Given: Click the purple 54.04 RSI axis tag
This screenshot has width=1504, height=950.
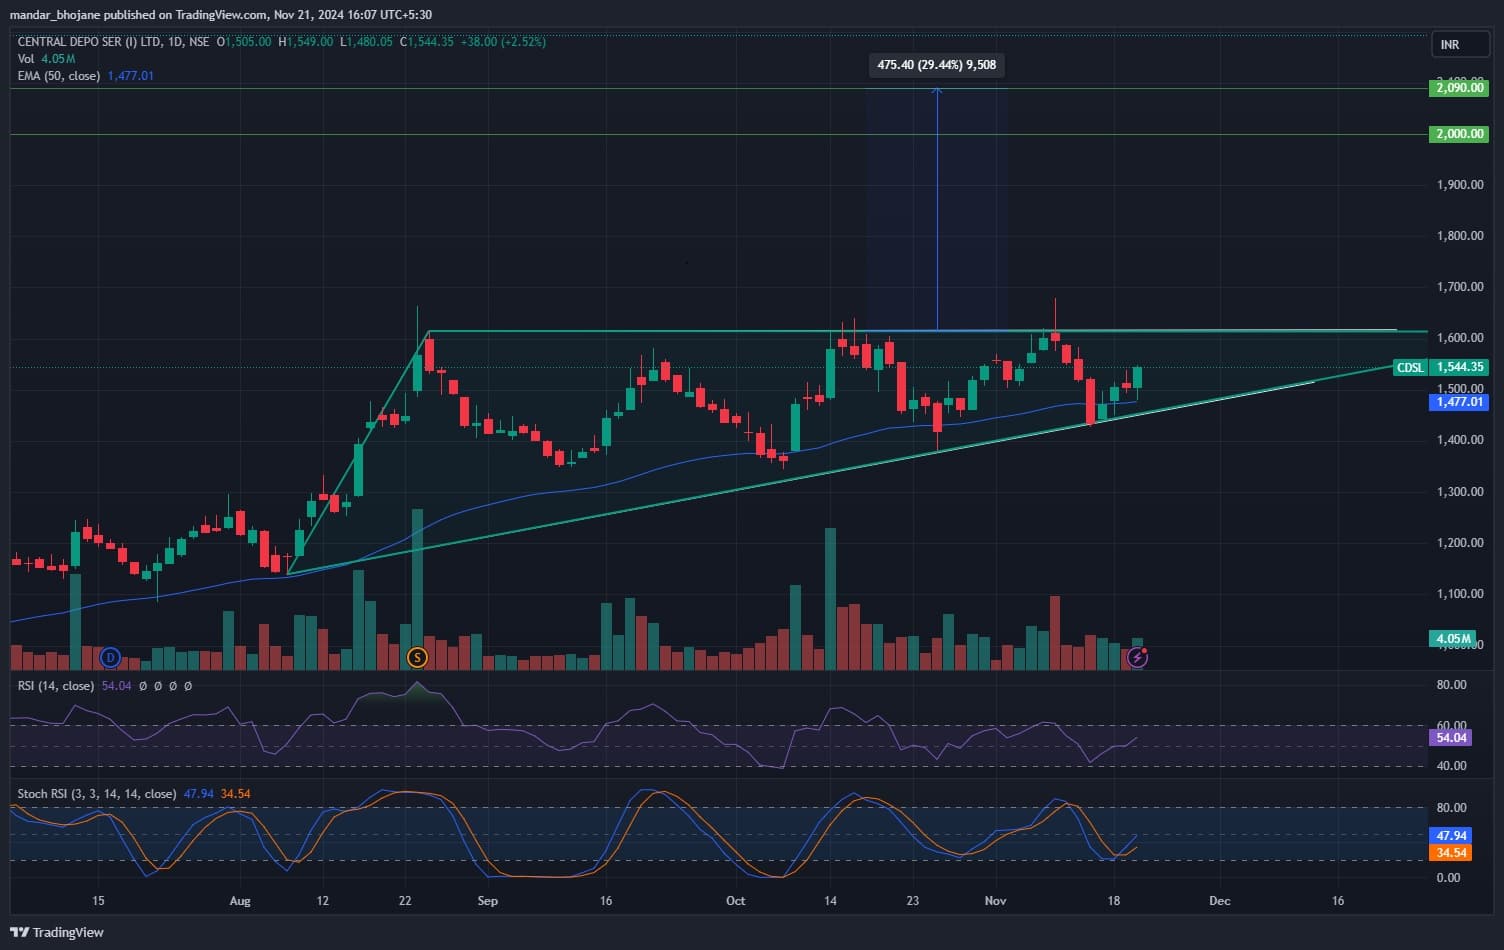Looking at the screenshot, I should pos(1451,738).
